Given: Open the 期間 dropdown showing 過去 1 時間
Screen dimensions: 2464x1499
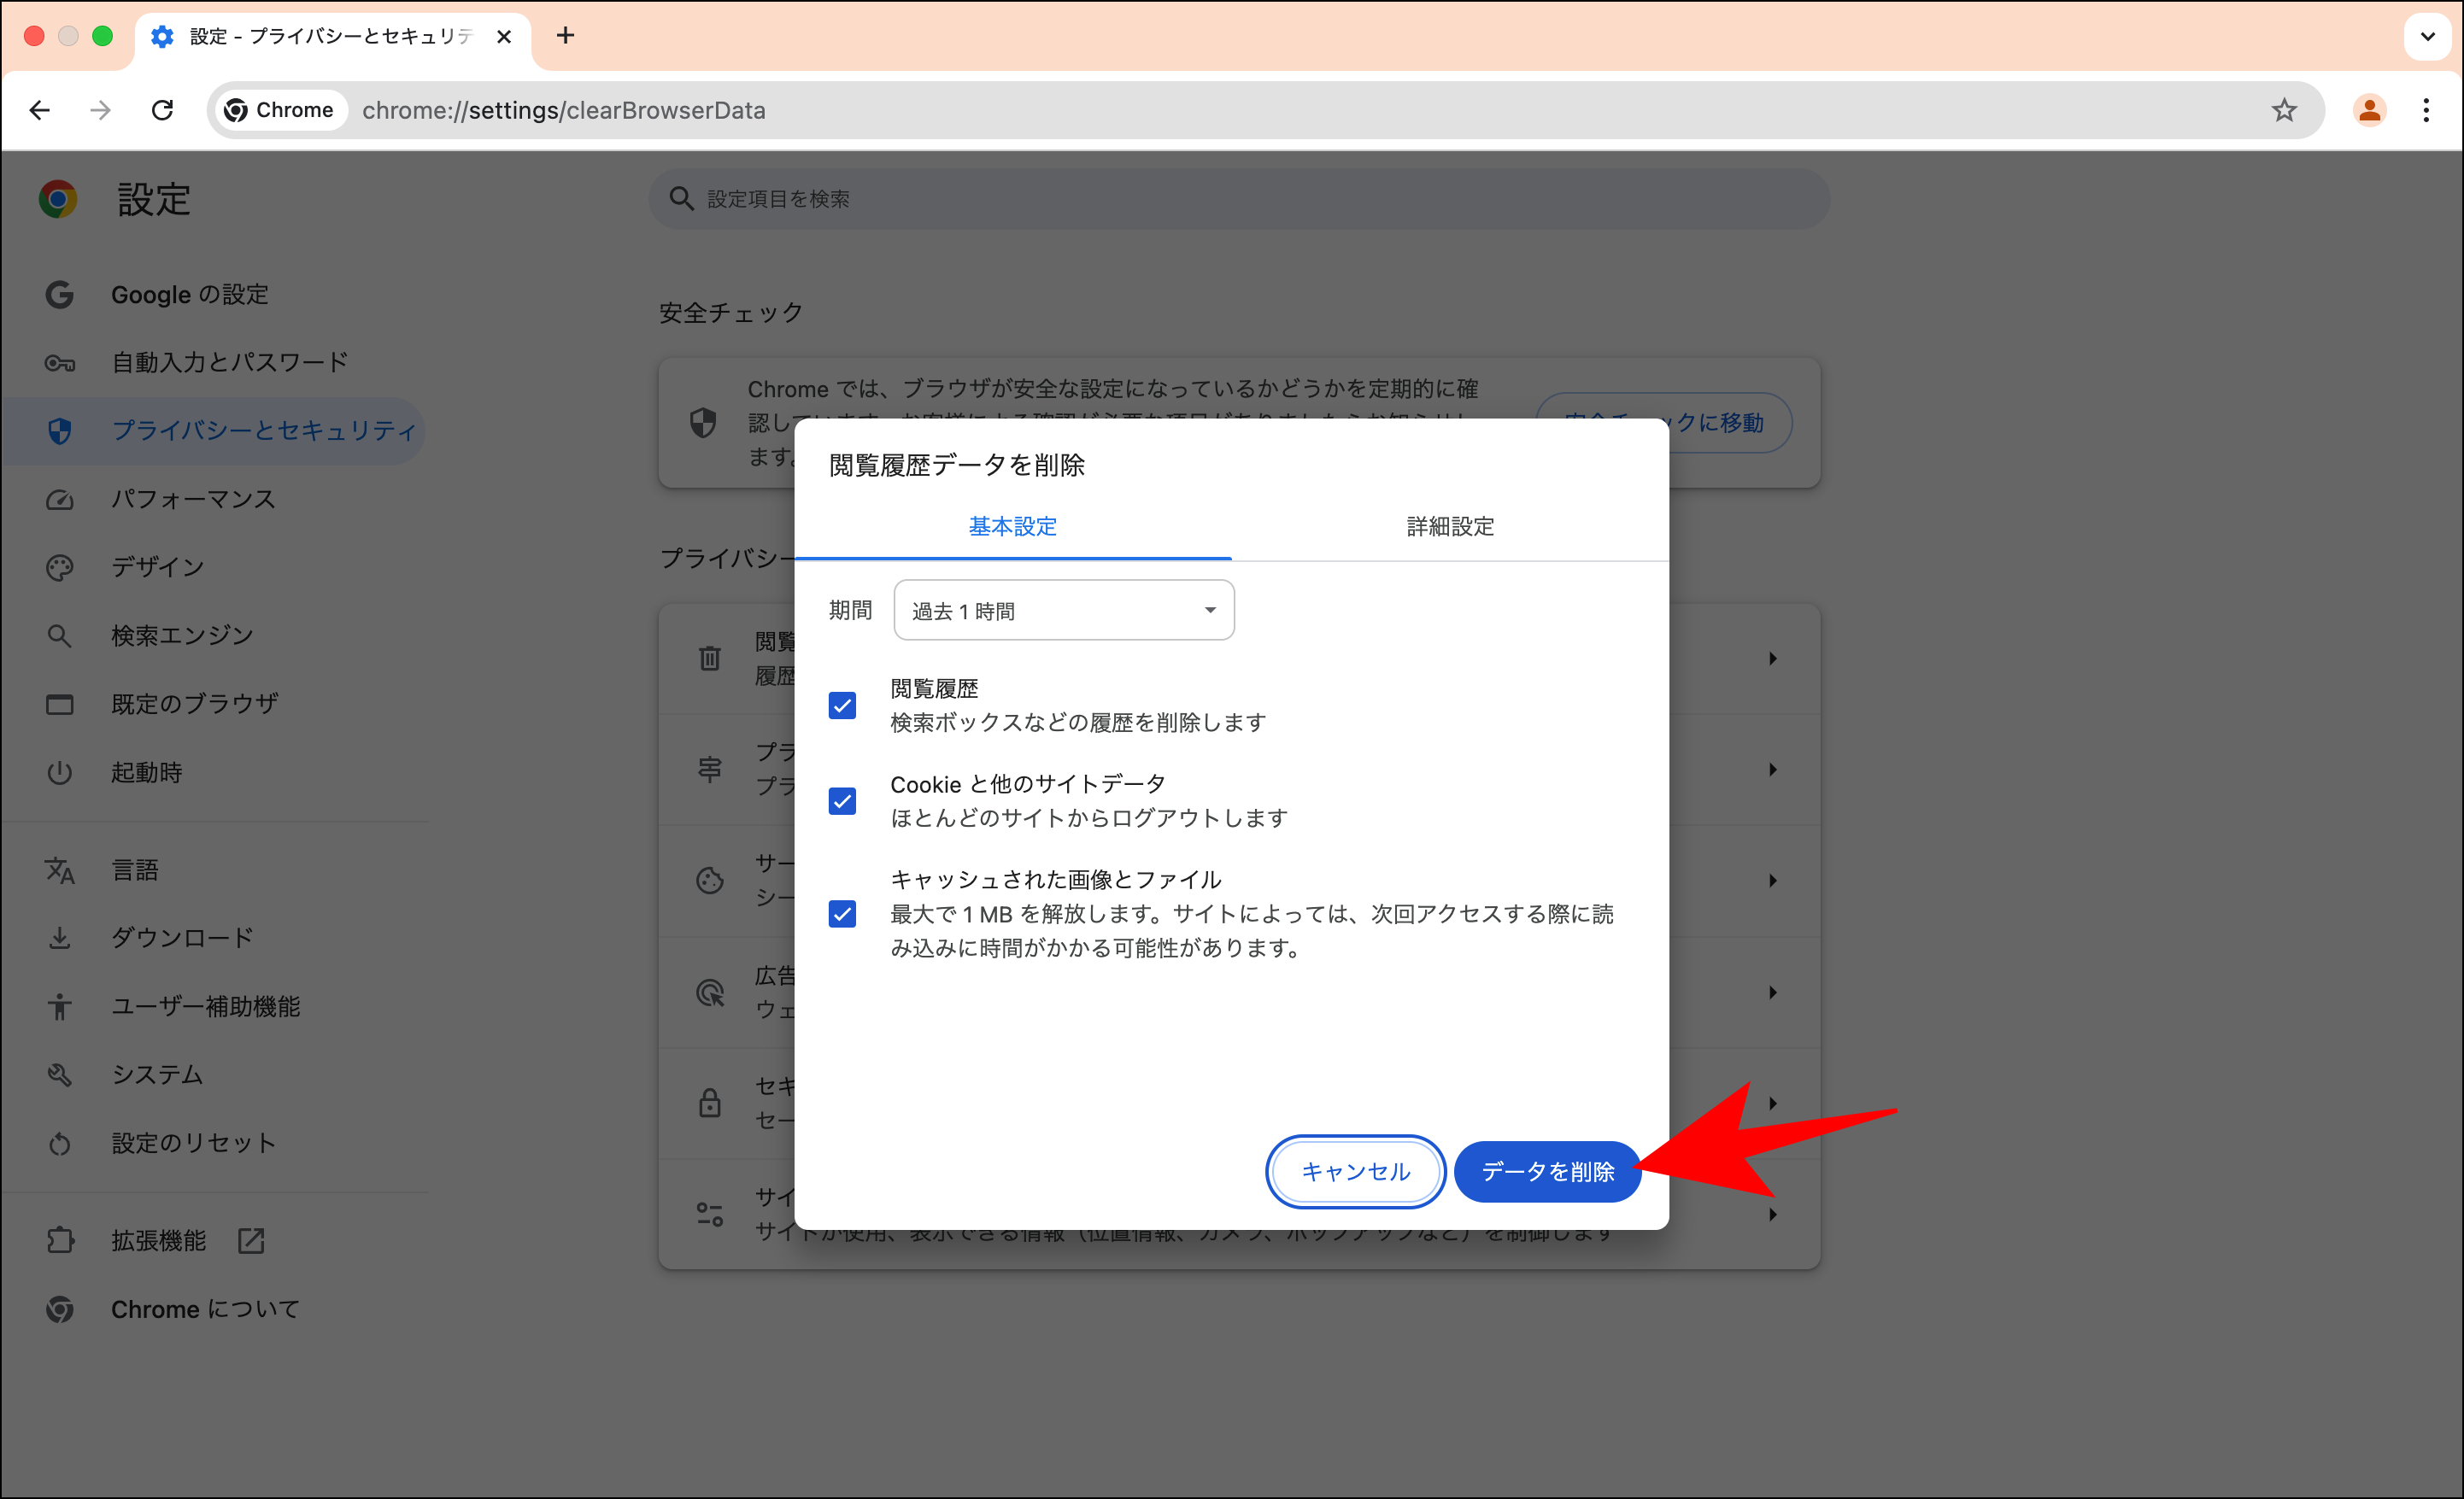Looking at the screenshot, I should click(x=1064, y=610).
